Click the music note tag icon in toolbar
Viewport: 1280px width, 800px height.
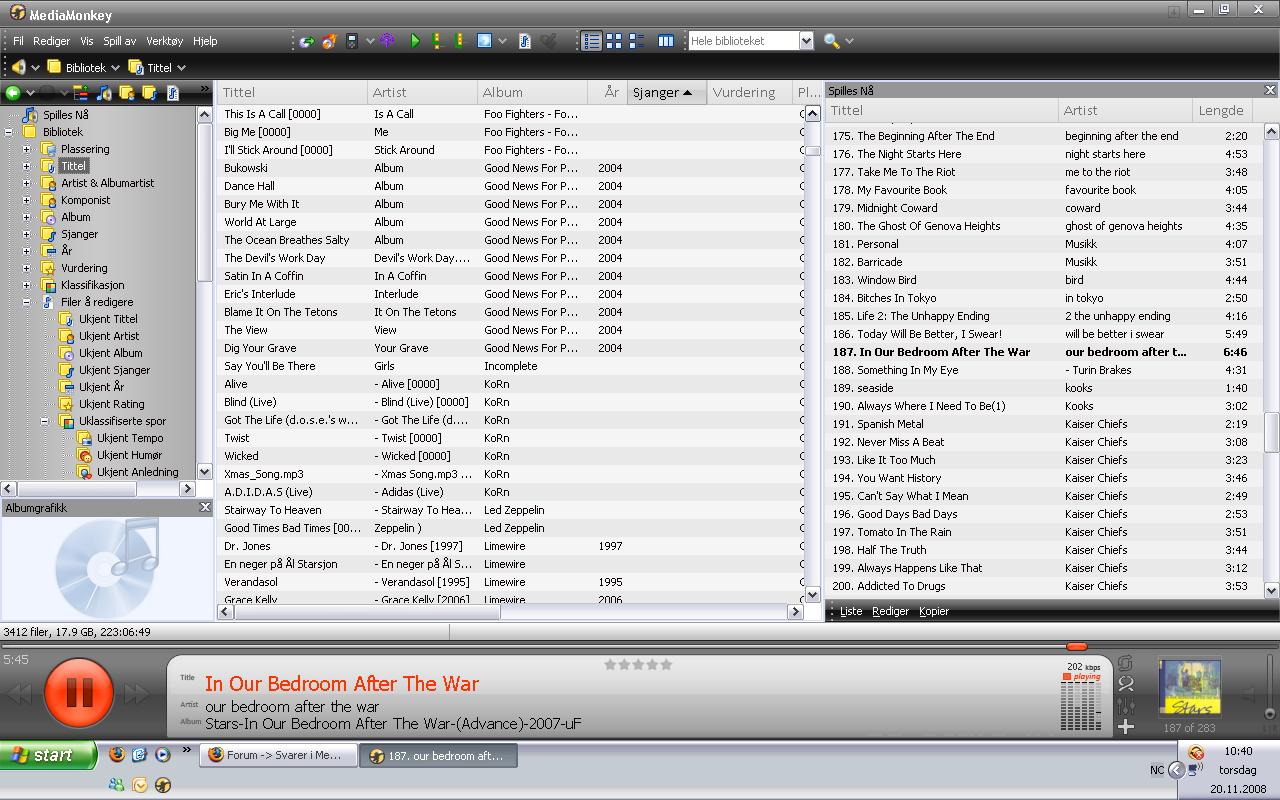(525, 41)
